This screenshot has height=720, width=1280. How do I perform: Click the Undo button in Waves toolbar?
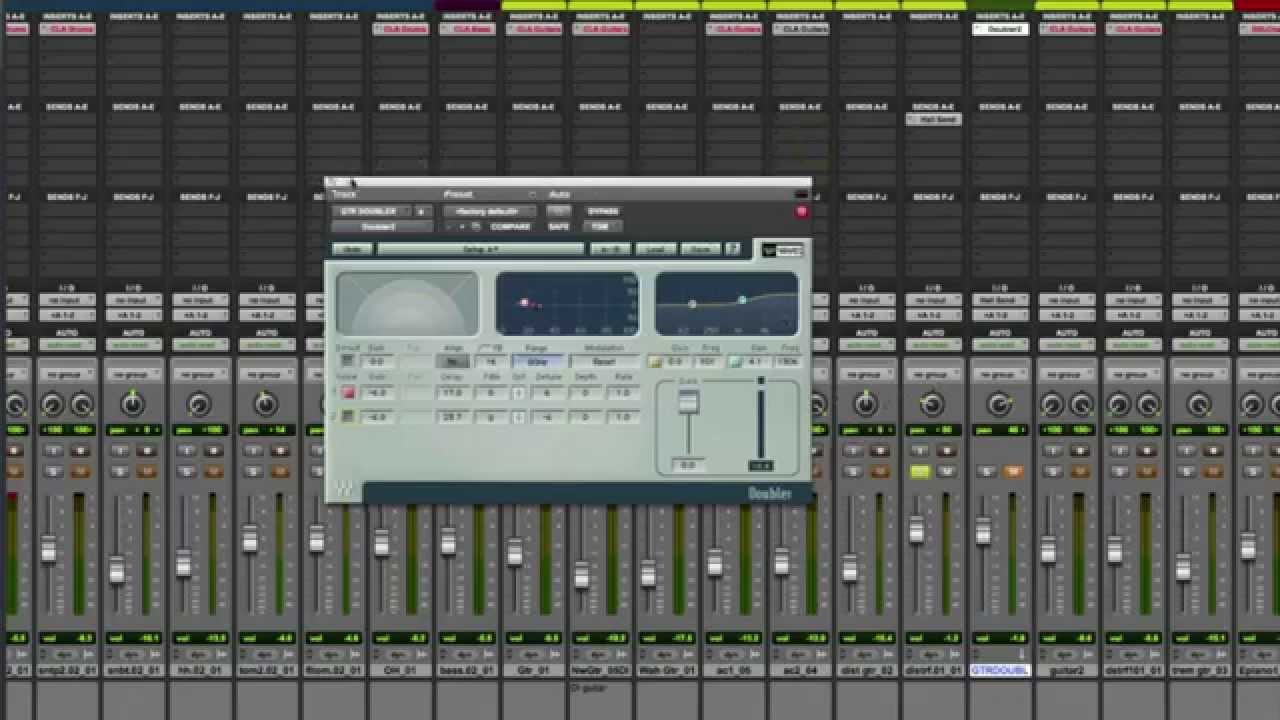pos(352,249)
